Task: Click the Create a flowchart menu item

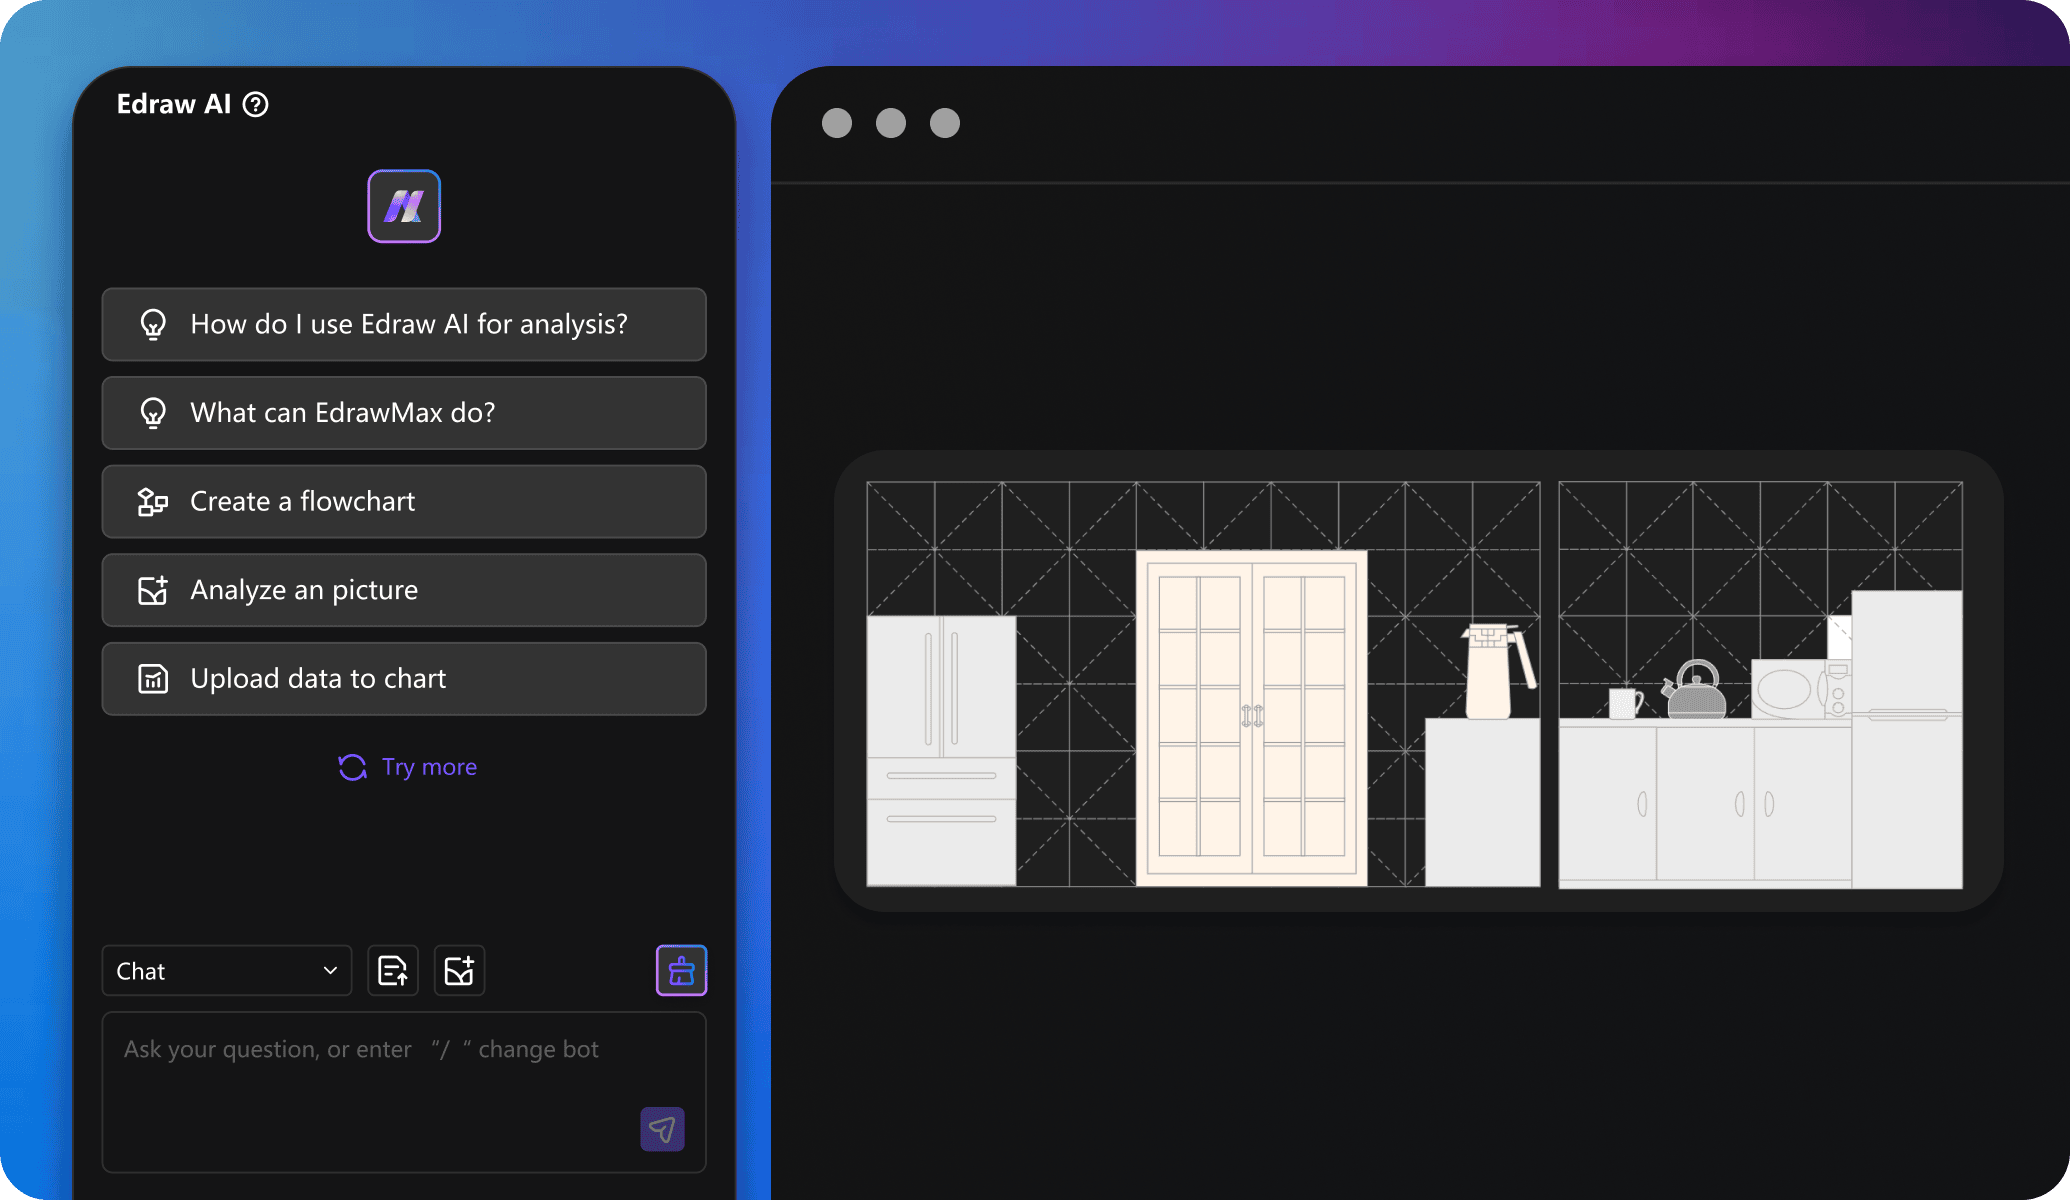Action: click(x=404, y=501)
